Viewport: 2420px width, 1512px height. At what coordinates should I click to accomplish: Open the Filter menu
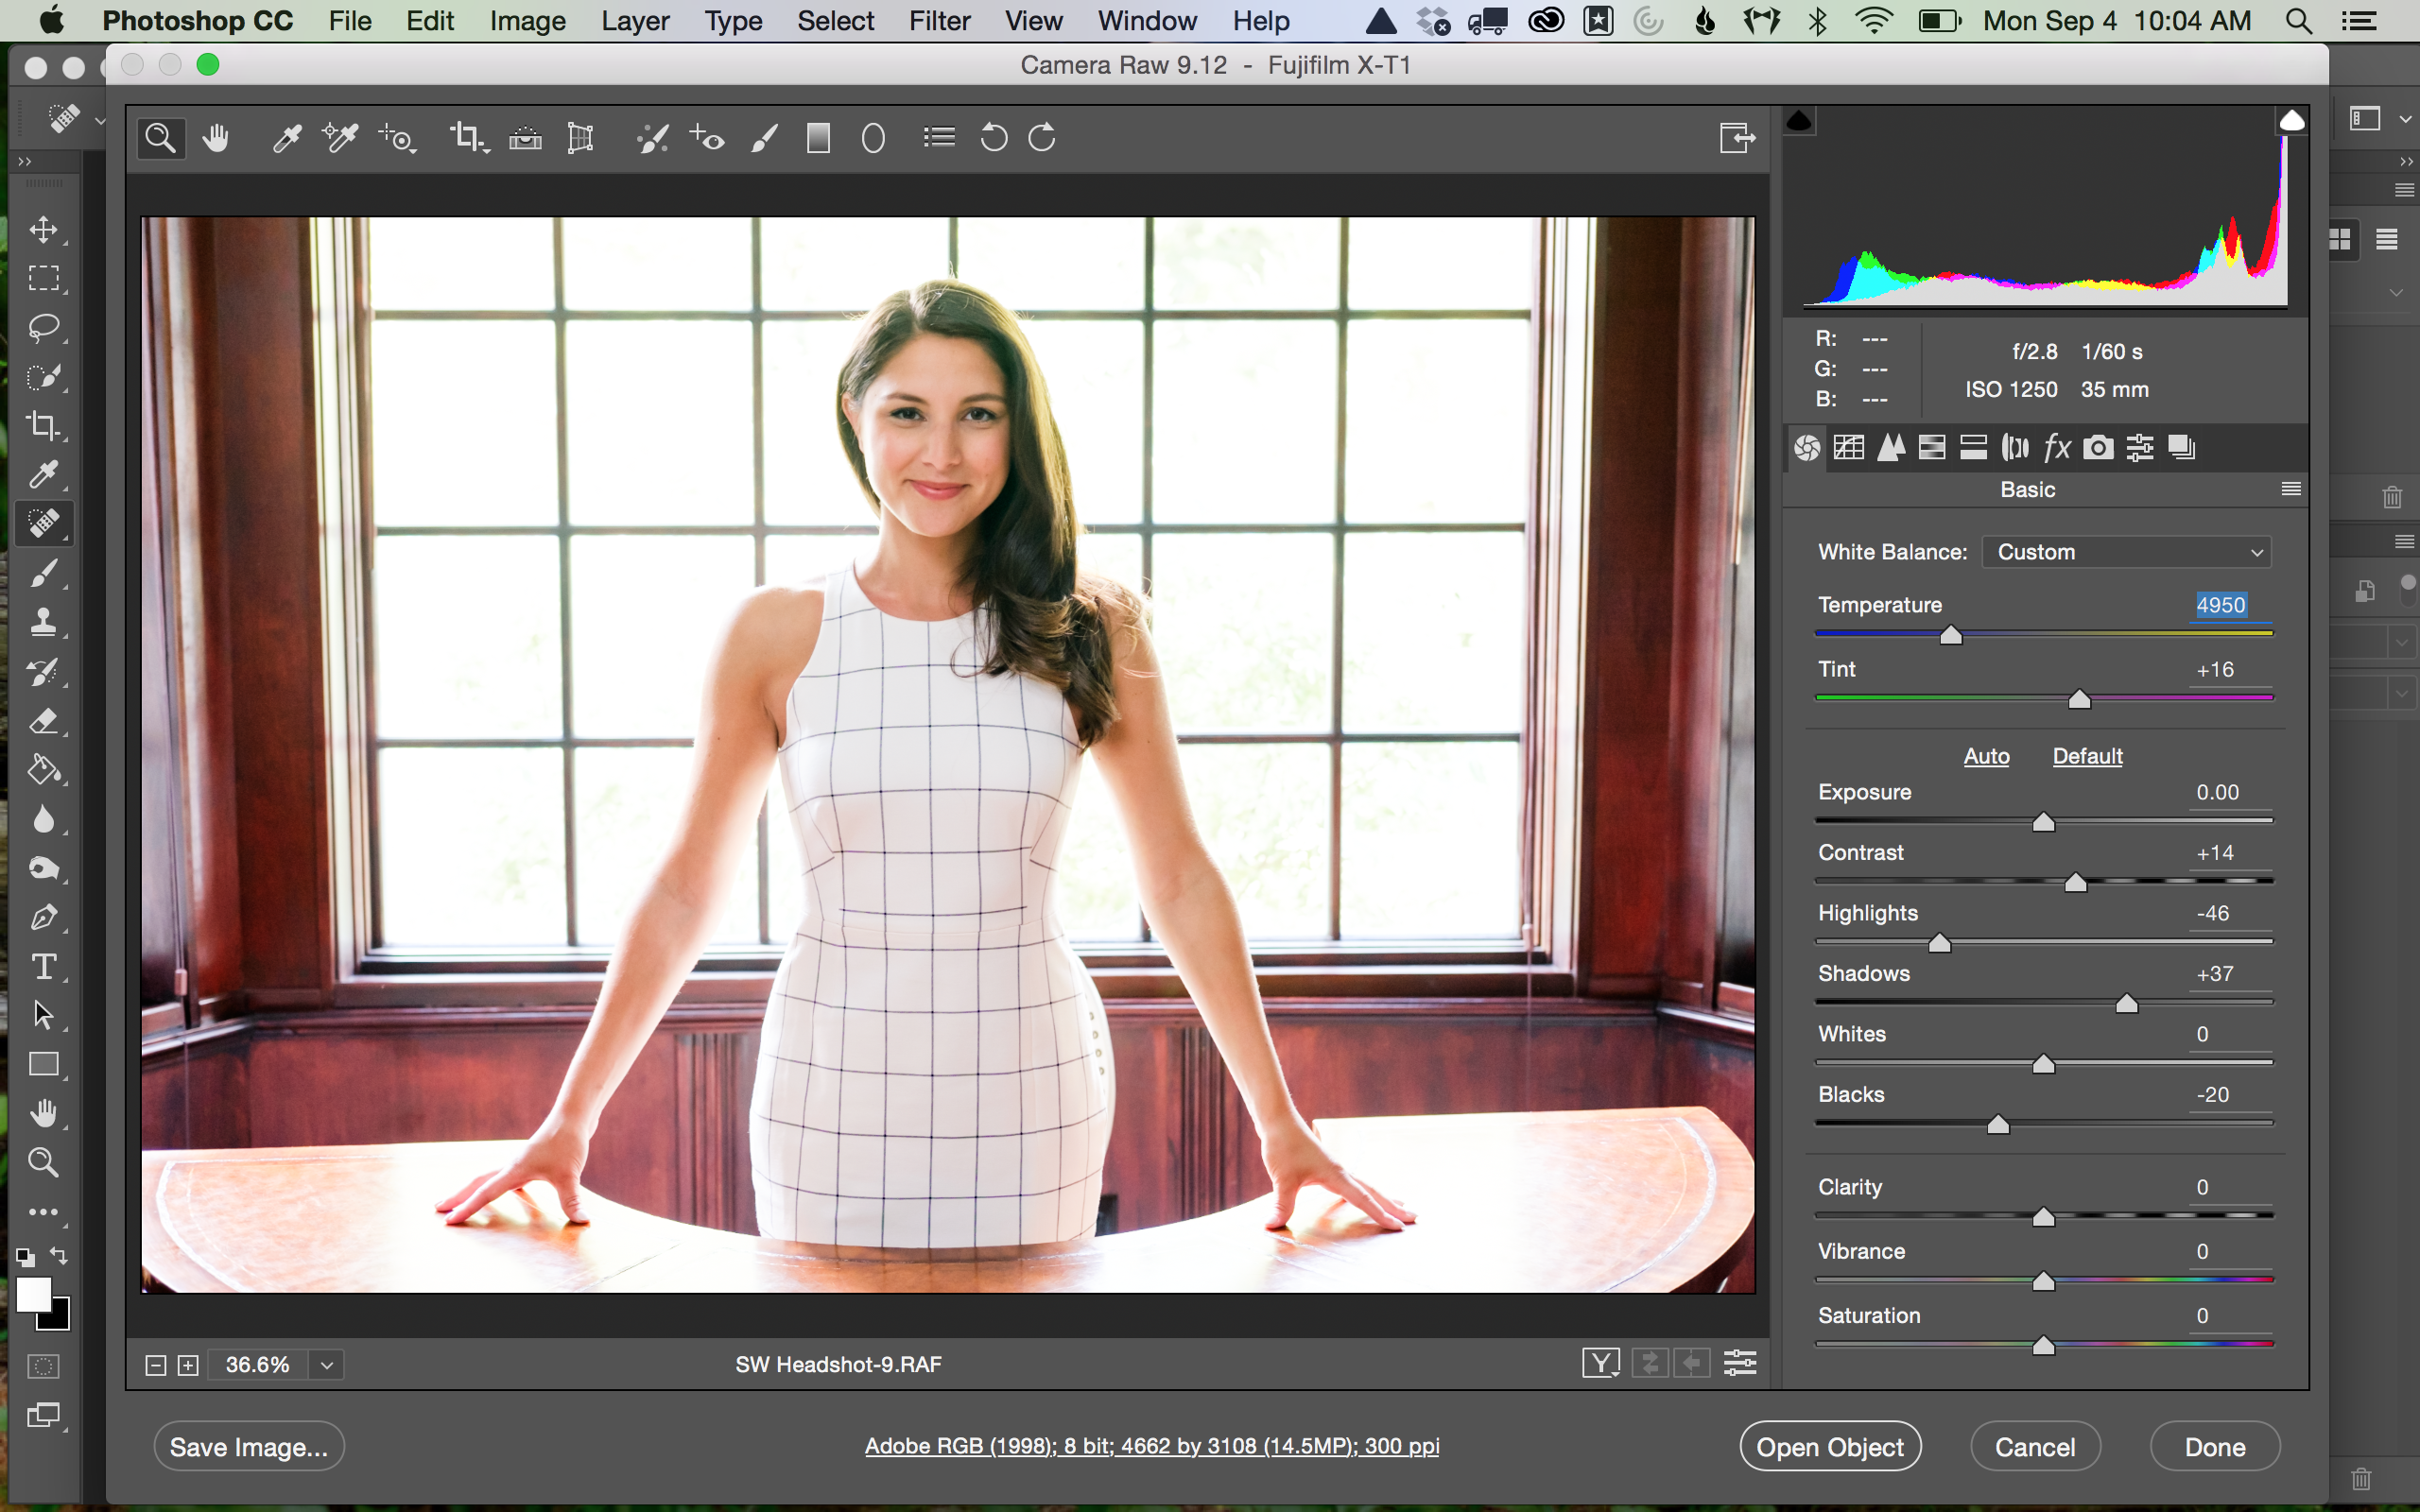939,20
